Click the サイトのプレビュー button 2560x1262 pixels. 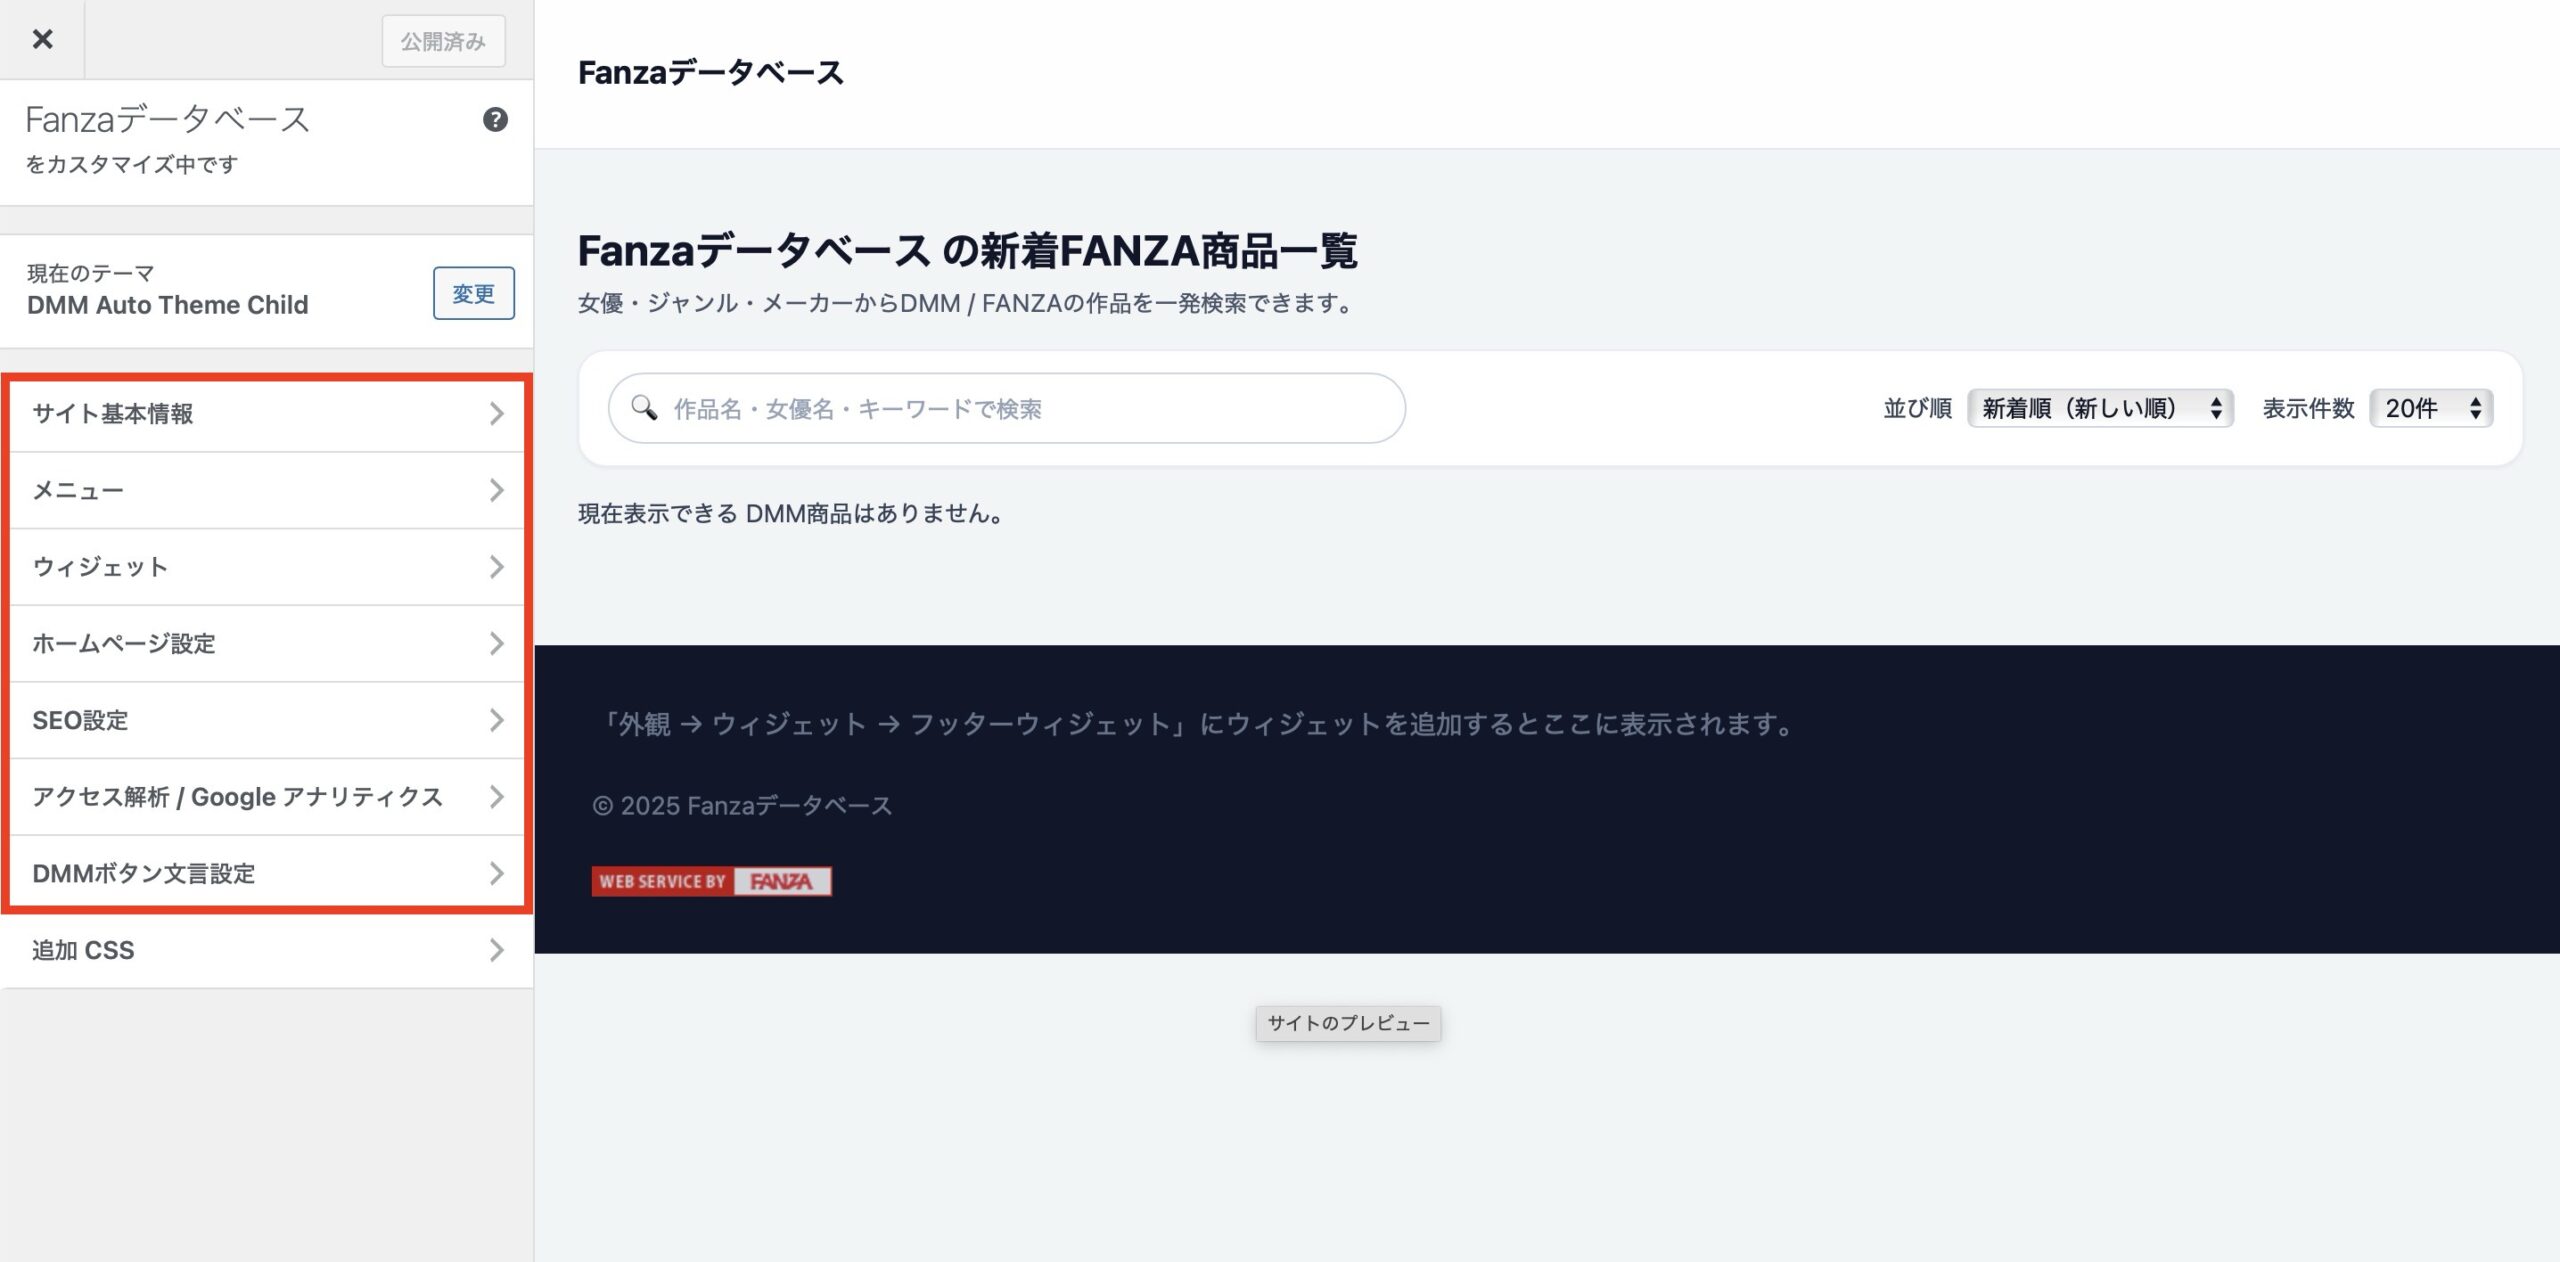click(1348, 1023)
